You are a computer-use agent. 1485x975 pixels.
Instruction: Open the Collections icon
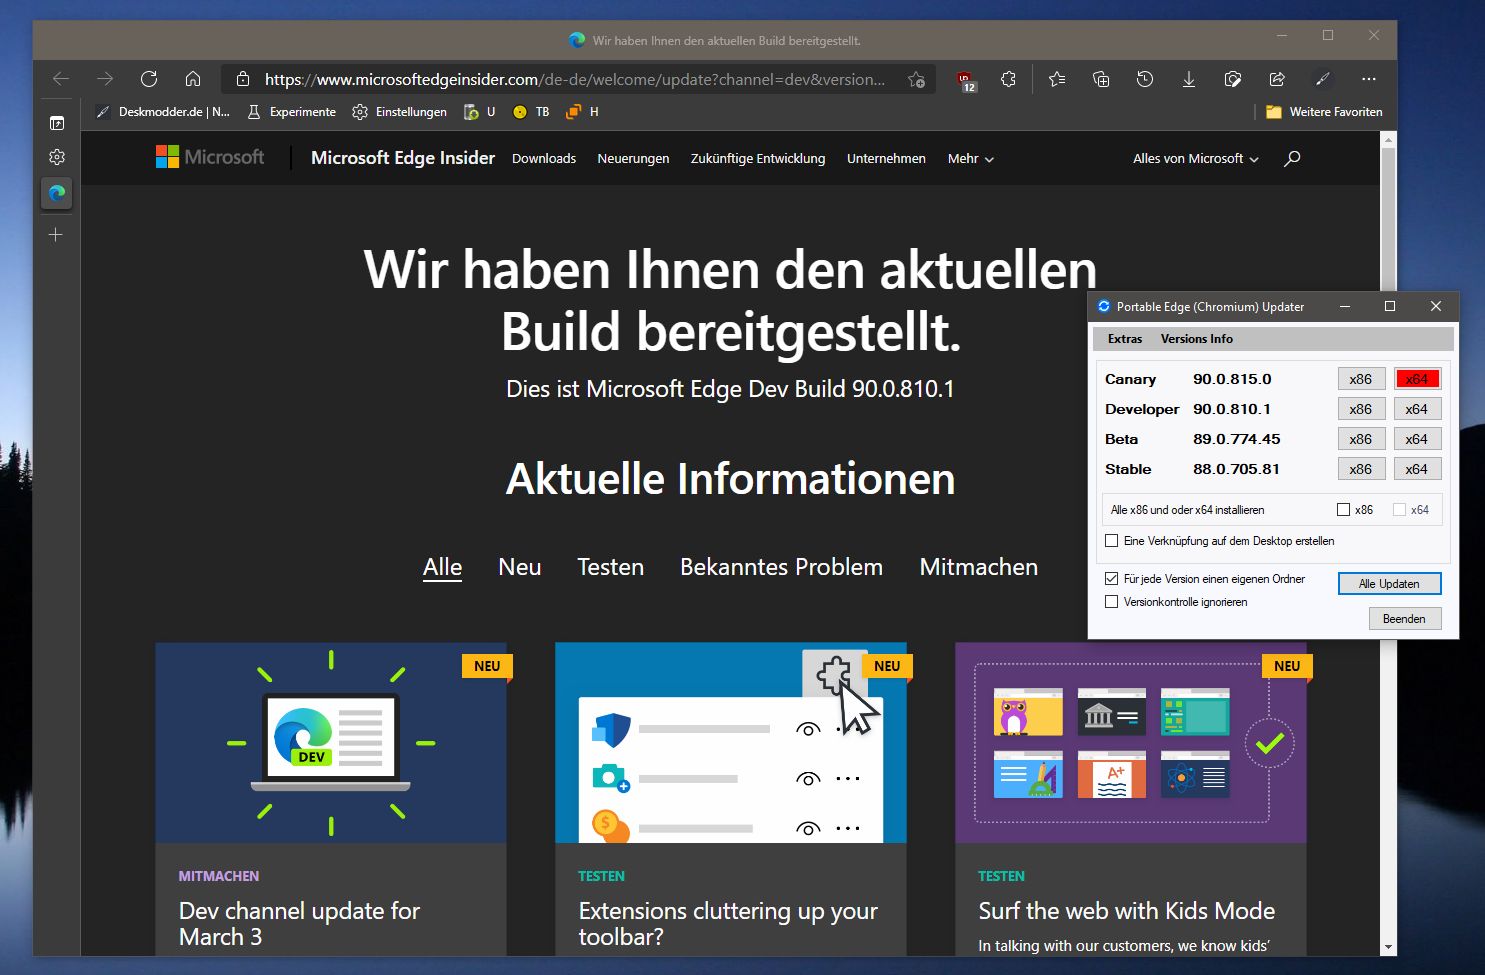coord(1101,79)
